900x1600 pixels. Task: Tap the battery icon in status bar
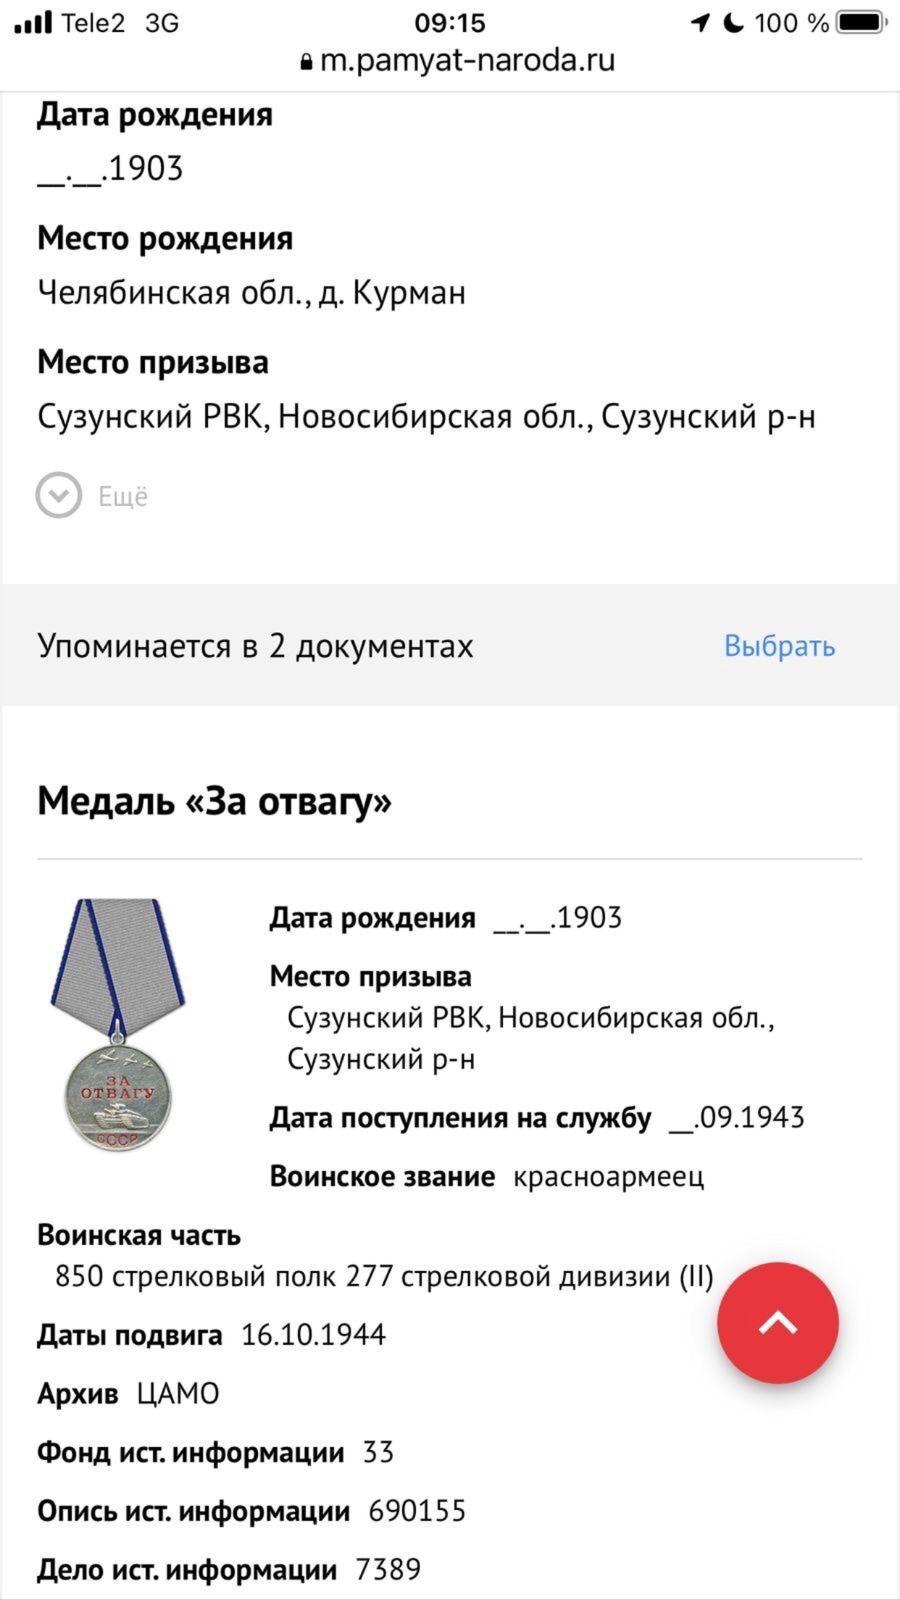[861, 22]
